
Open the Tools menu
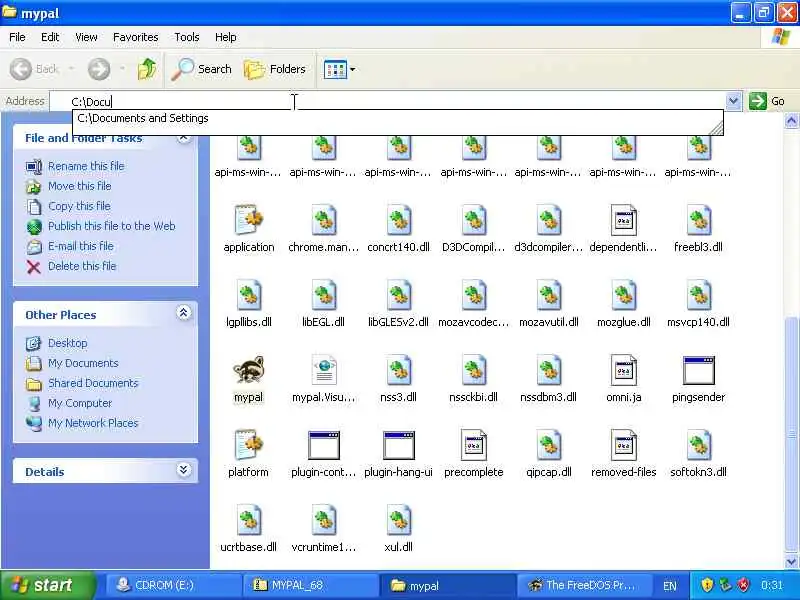point(187,37)
